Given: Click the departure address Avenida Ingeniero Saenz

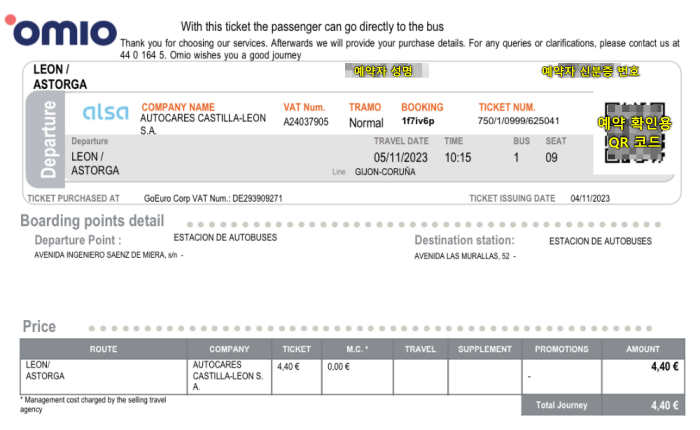Looking at the screenshot, I should pos(106,255).
